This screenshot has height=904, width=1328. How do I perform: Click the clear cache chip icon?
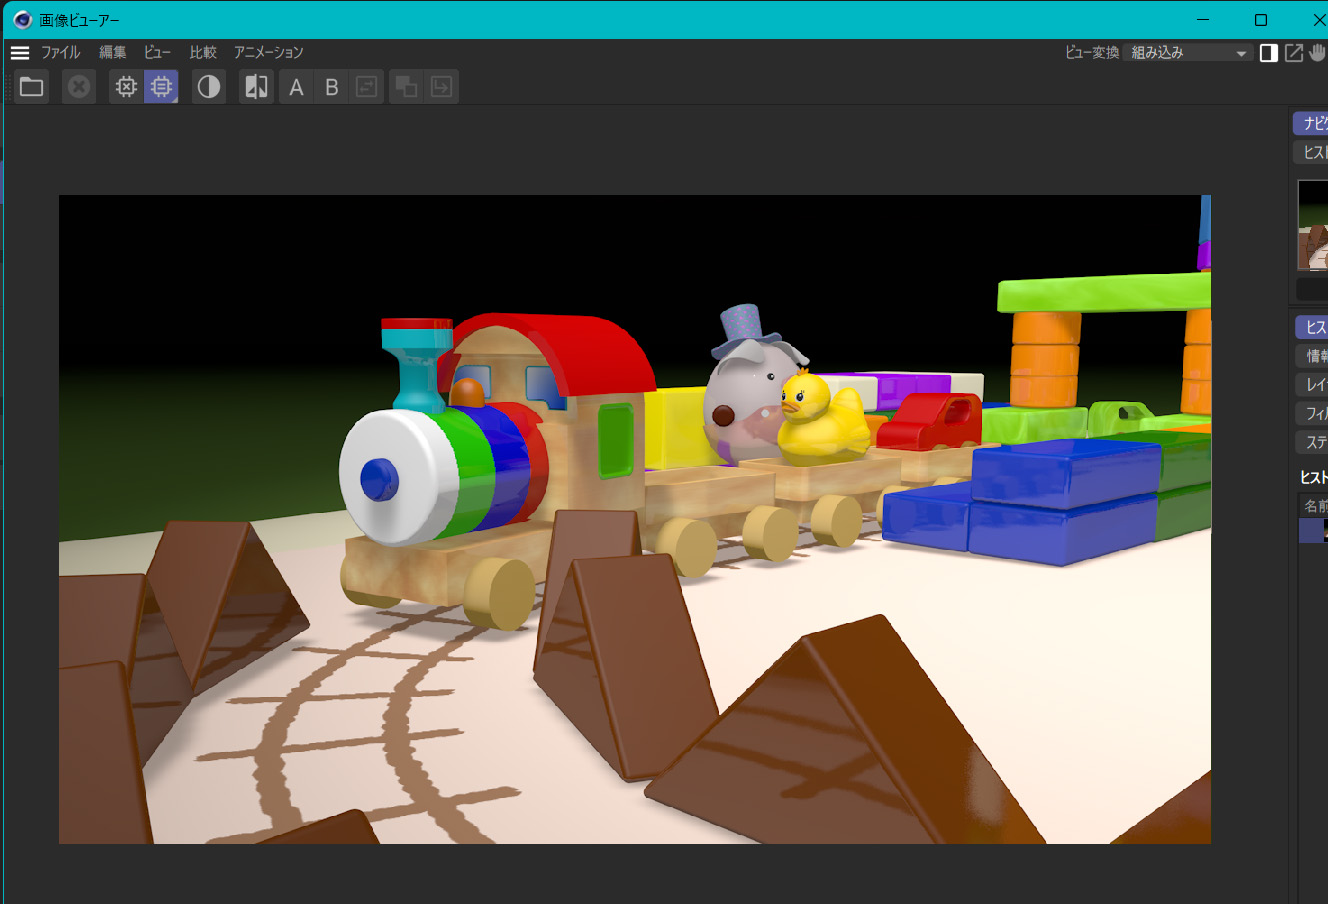click(x=126, y=87)
